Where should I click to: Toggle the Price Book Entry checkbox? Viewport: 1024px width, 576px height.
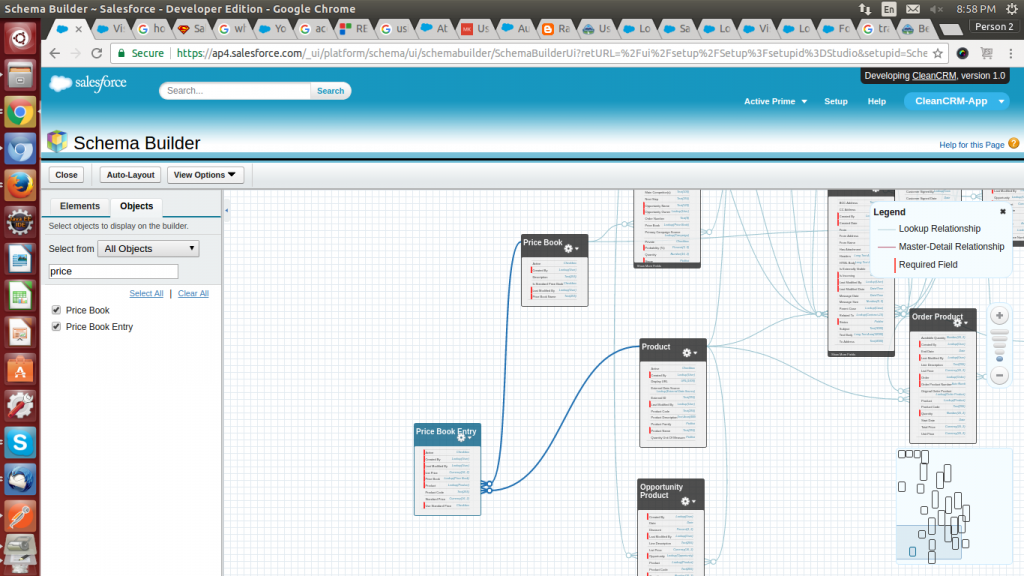click(x=56, y=327)
